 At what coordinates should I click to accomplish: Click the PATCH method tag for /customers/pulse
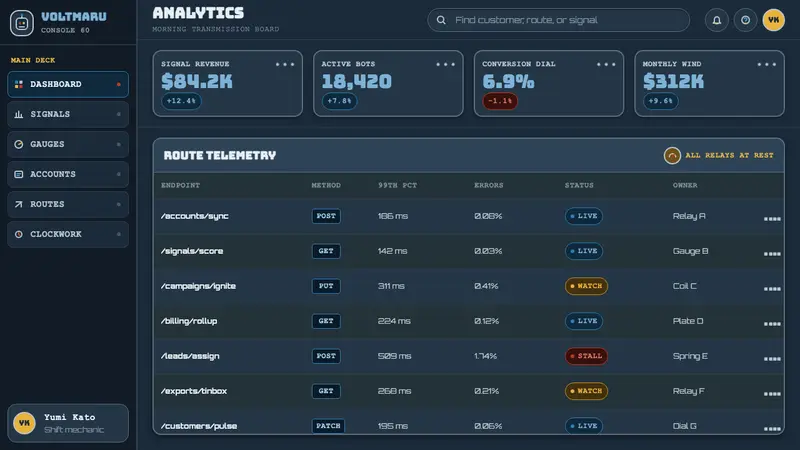click(x=328, y=426)
